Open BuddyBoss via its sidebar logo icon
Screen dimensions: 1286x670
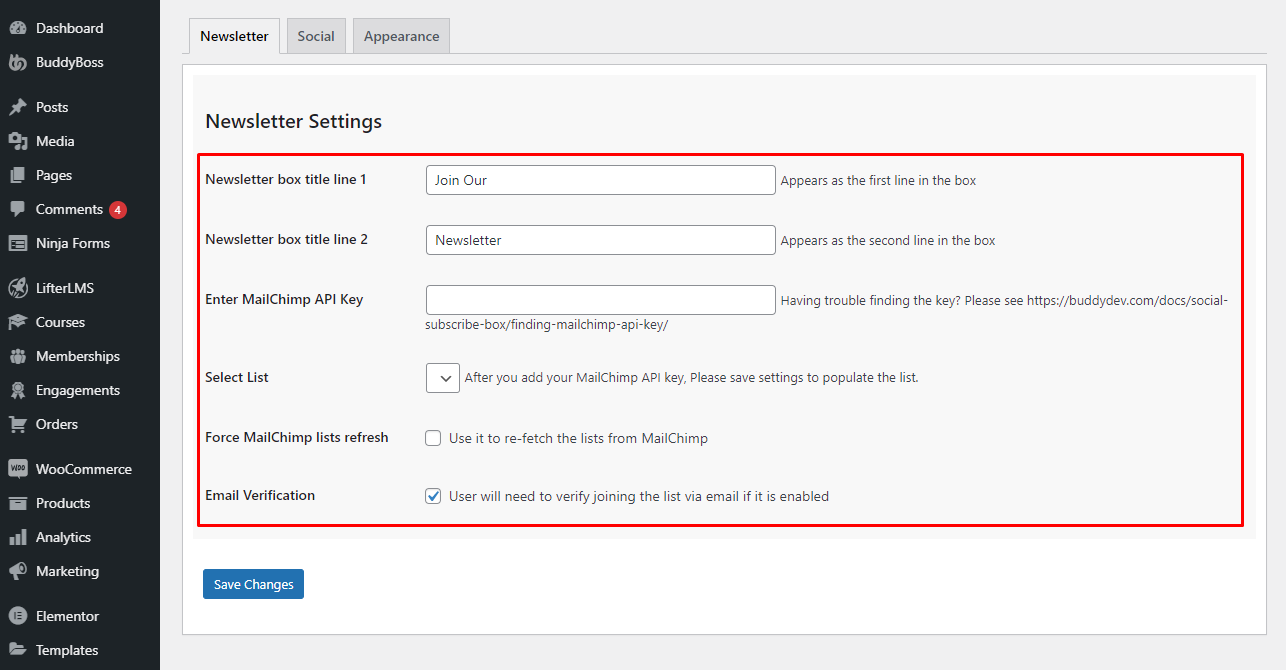tap(17, 62)
